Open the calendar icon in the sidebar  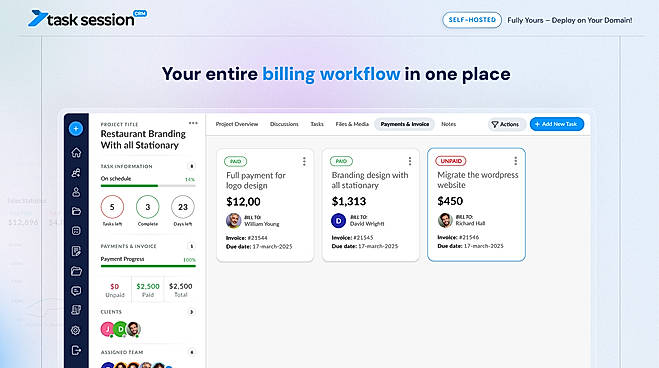(x=76, y=231)
